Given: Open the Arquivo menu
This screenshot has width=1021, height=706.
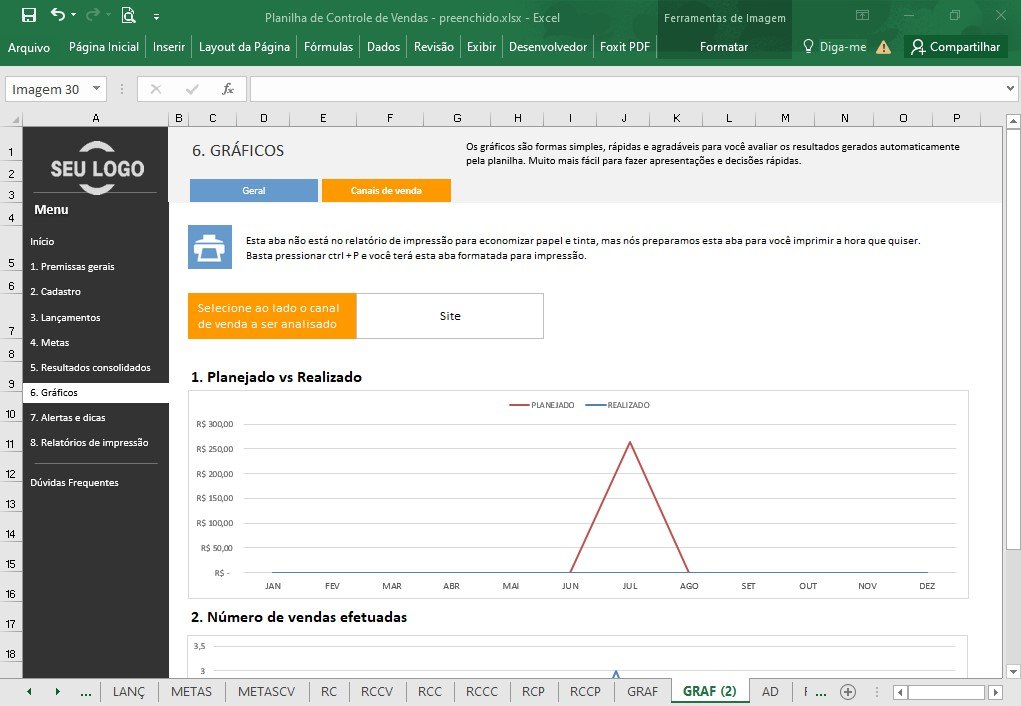Looking at the screenshot, I should tap(29, 47).
